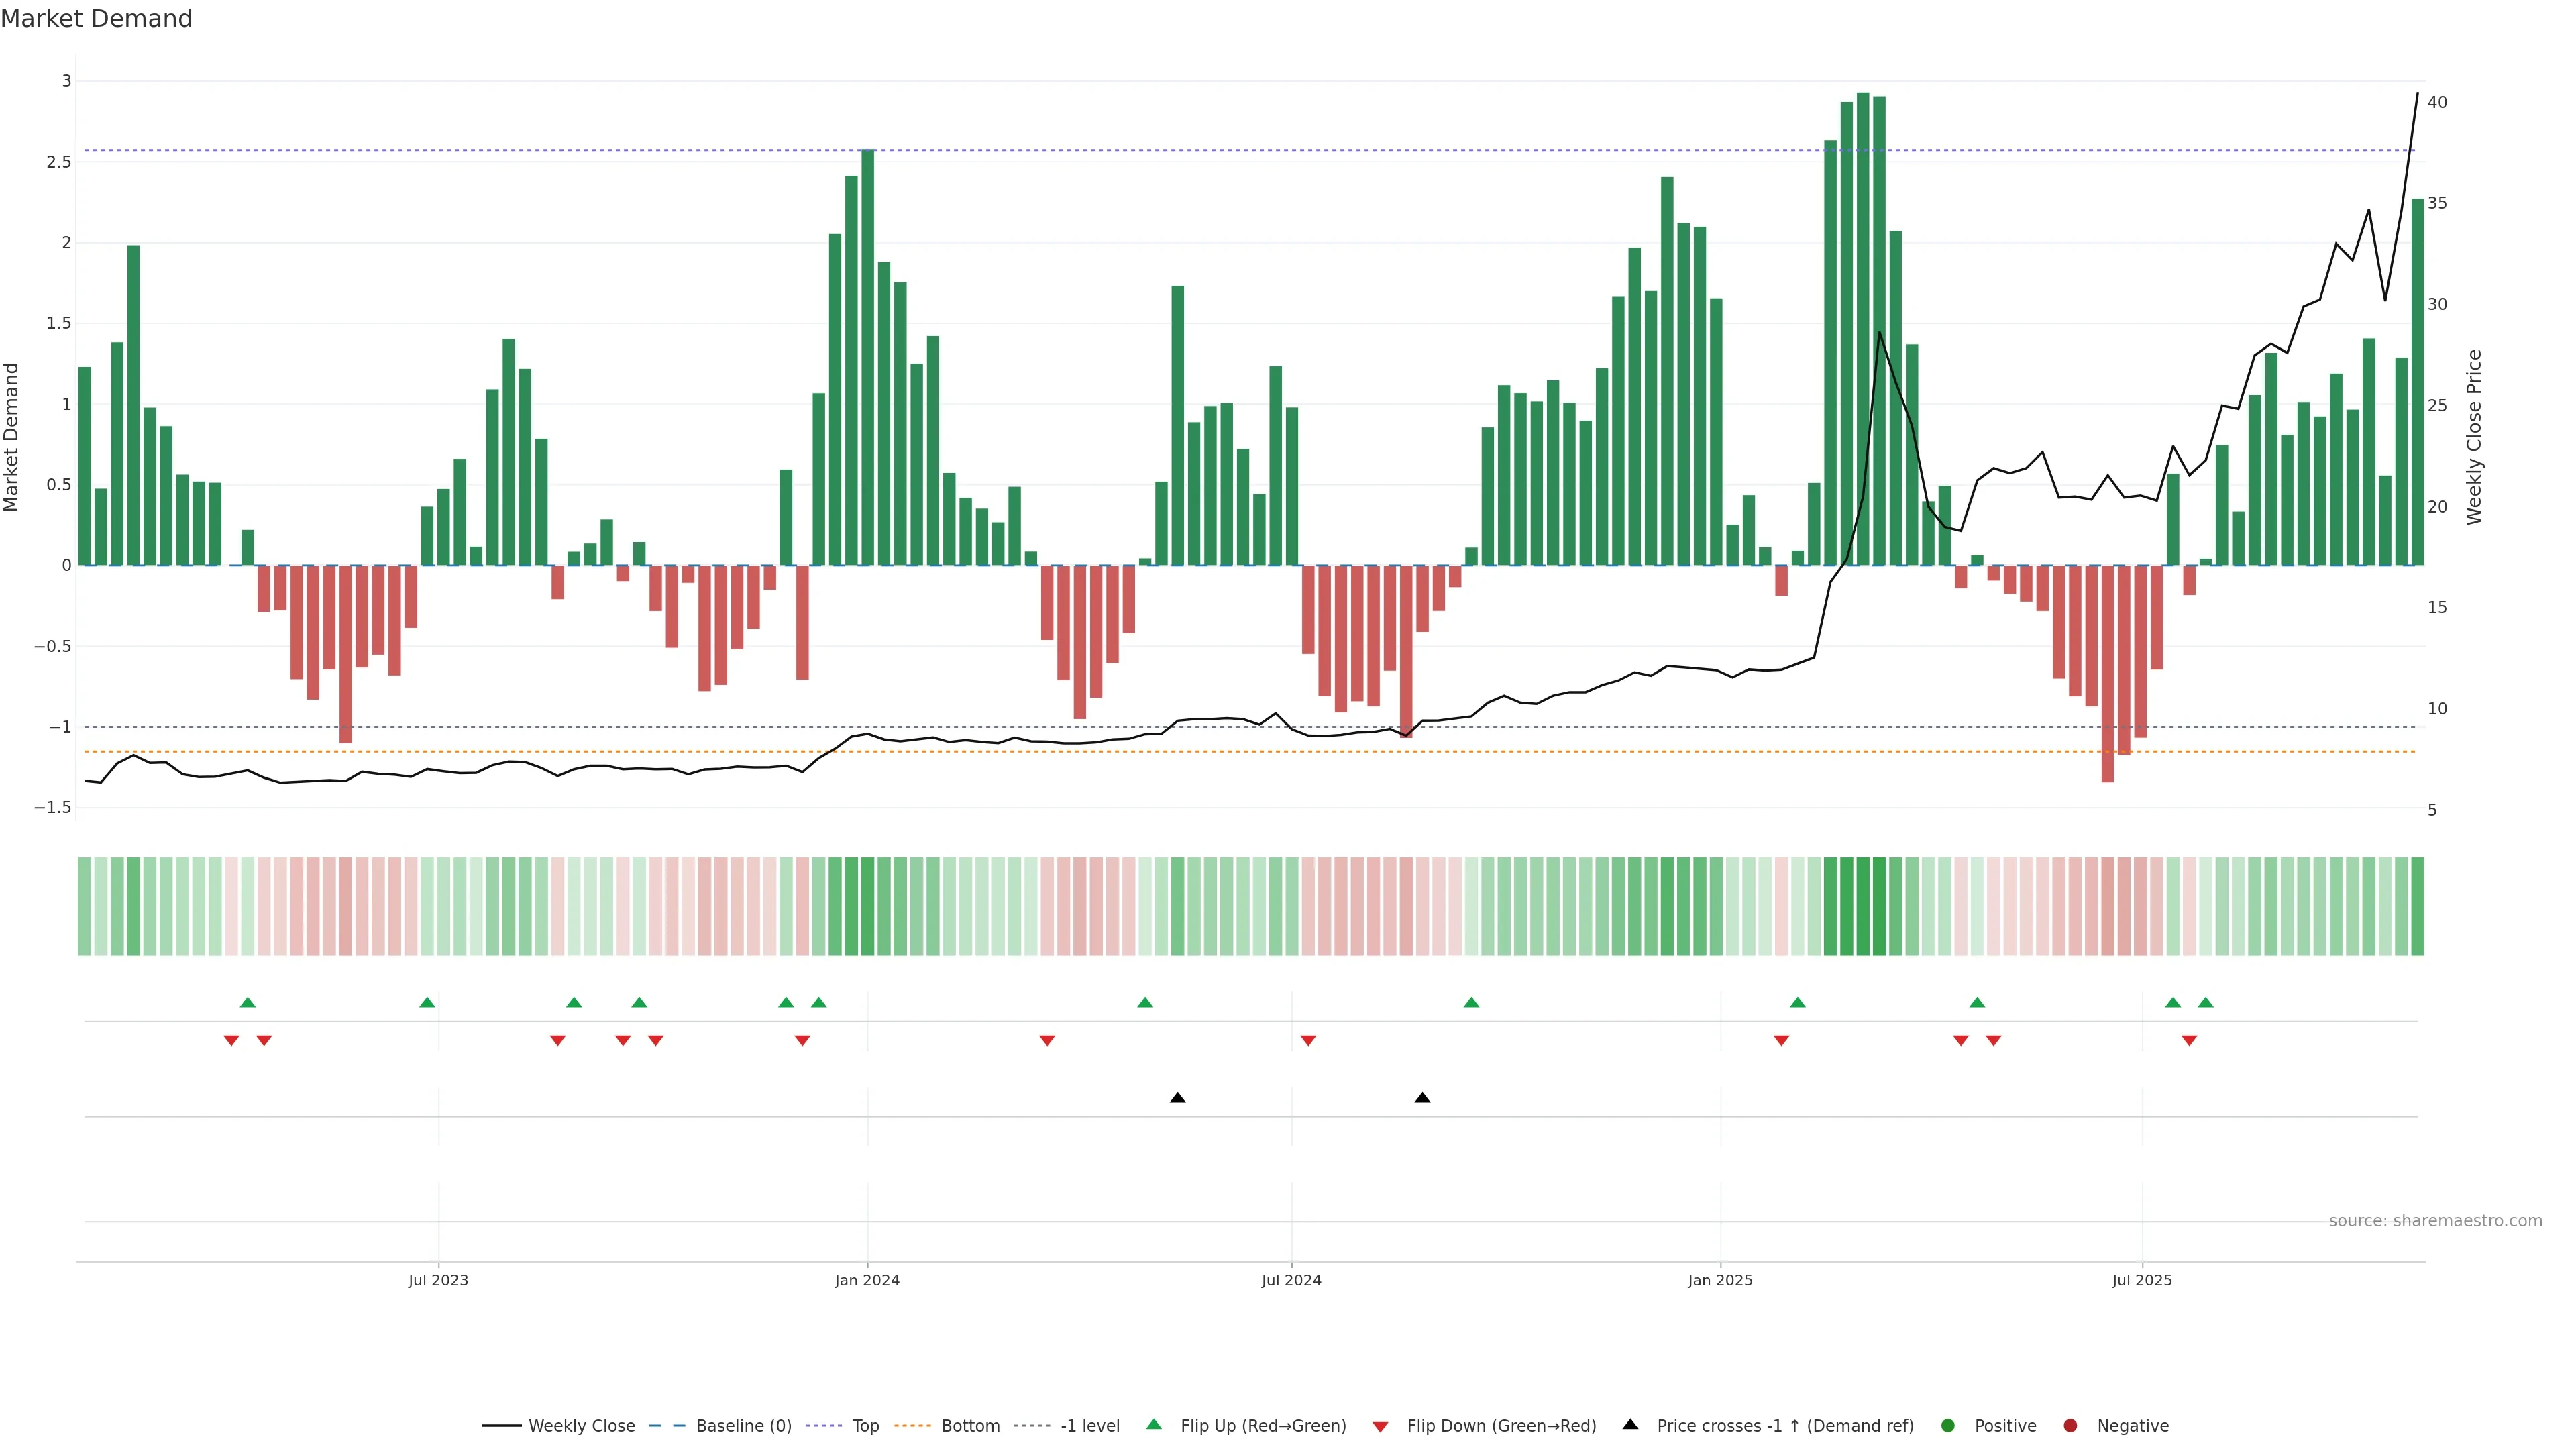Toggle the Top dotted line legend entry

pos(865,1426)
